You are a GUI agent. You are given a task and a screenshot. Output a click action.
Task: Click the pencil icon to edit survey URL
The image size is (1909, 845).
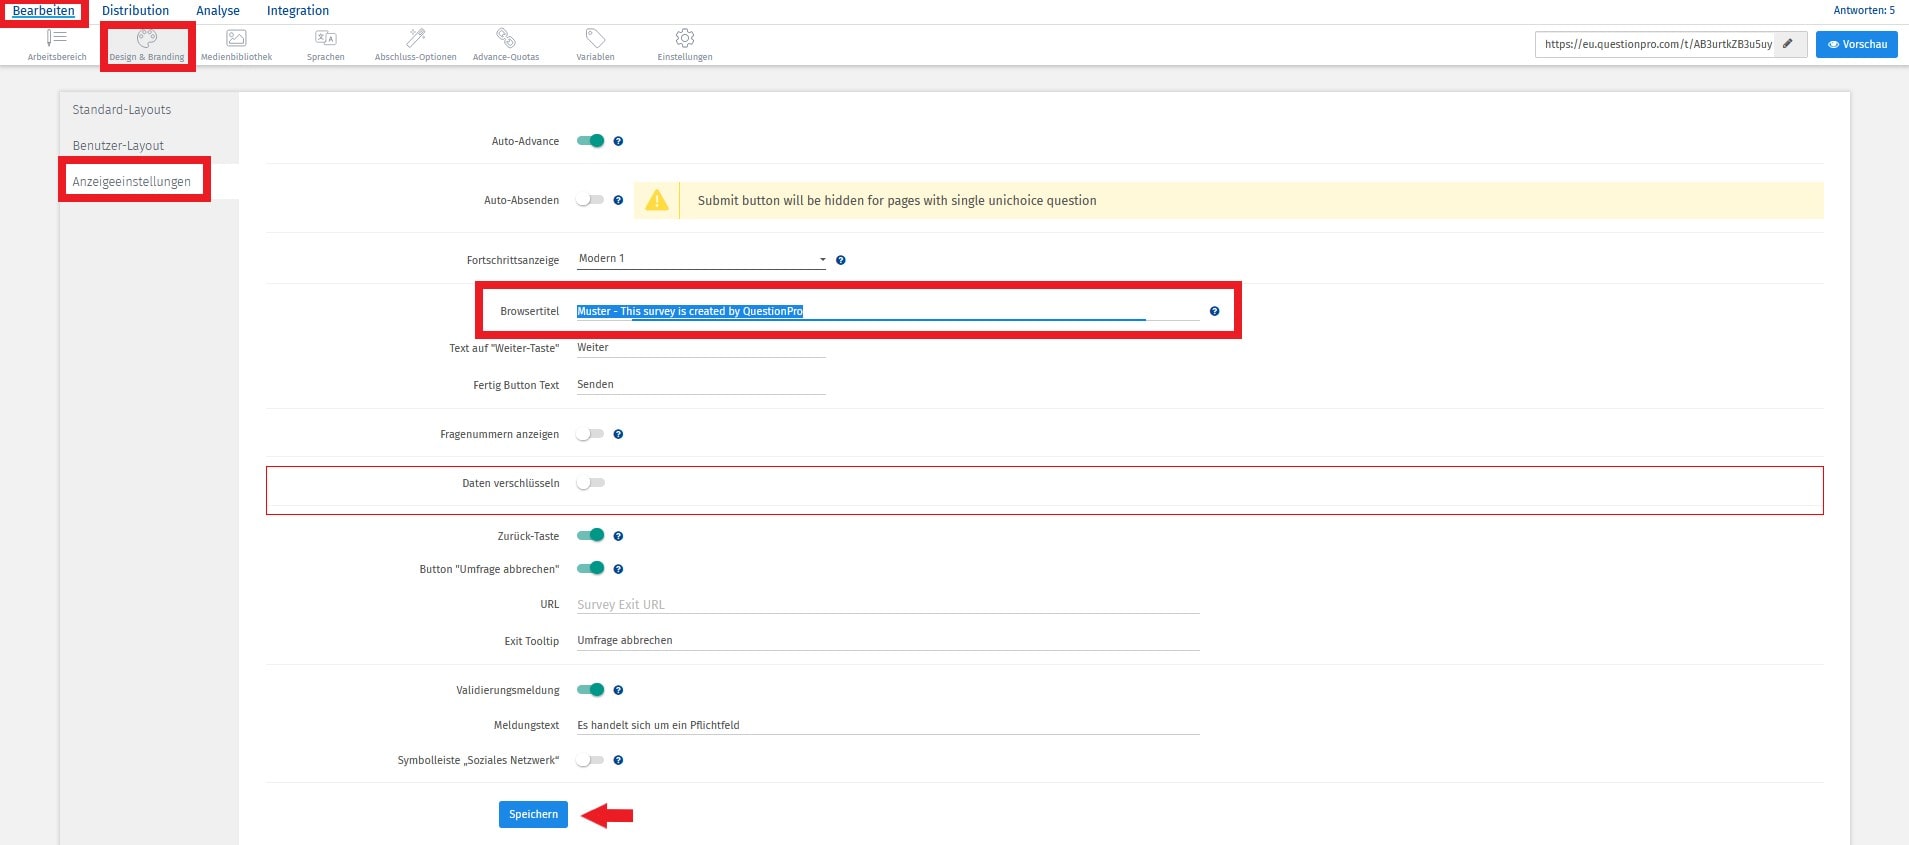[x=1788, y=44]
